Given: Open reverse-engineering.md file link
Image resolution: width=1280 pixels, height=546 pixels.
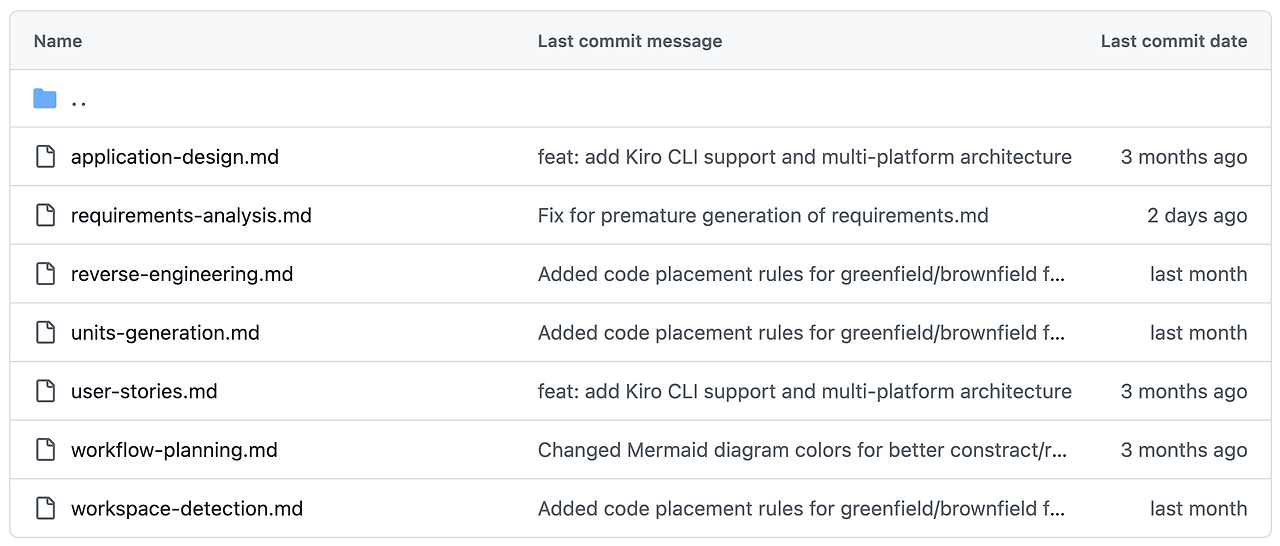Looking at the screenshot, I should [182, 274].
